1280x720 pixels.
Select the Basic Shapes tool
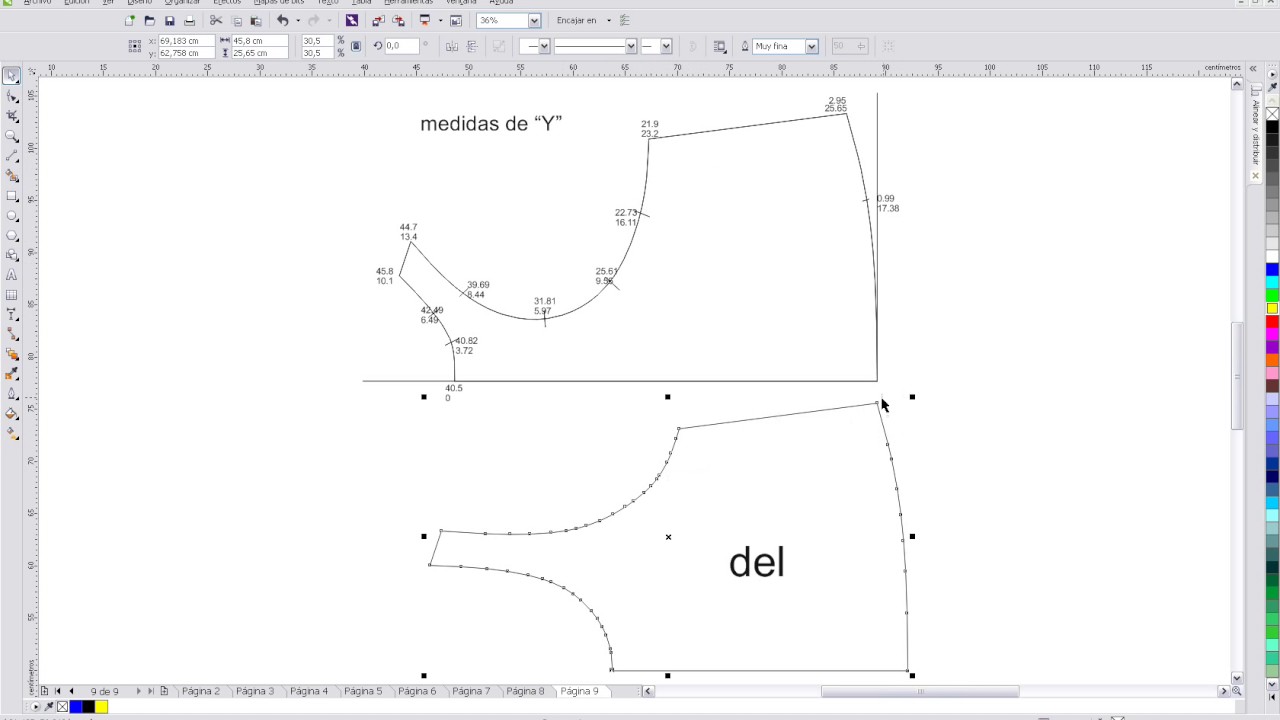point(12,255)
